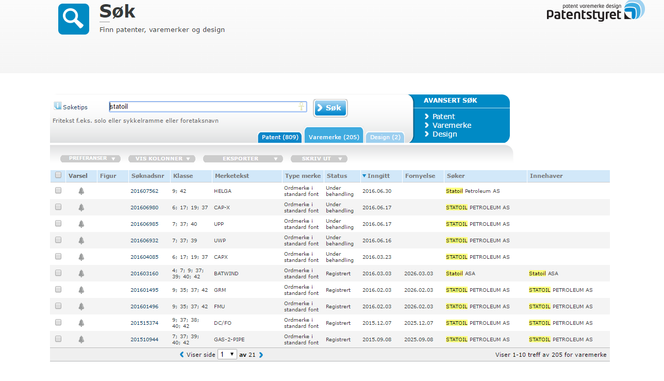Click the alert bell for GAS-2-PIPE row
The height and width of the screenshot is (381, 664).
coord(81,340)
